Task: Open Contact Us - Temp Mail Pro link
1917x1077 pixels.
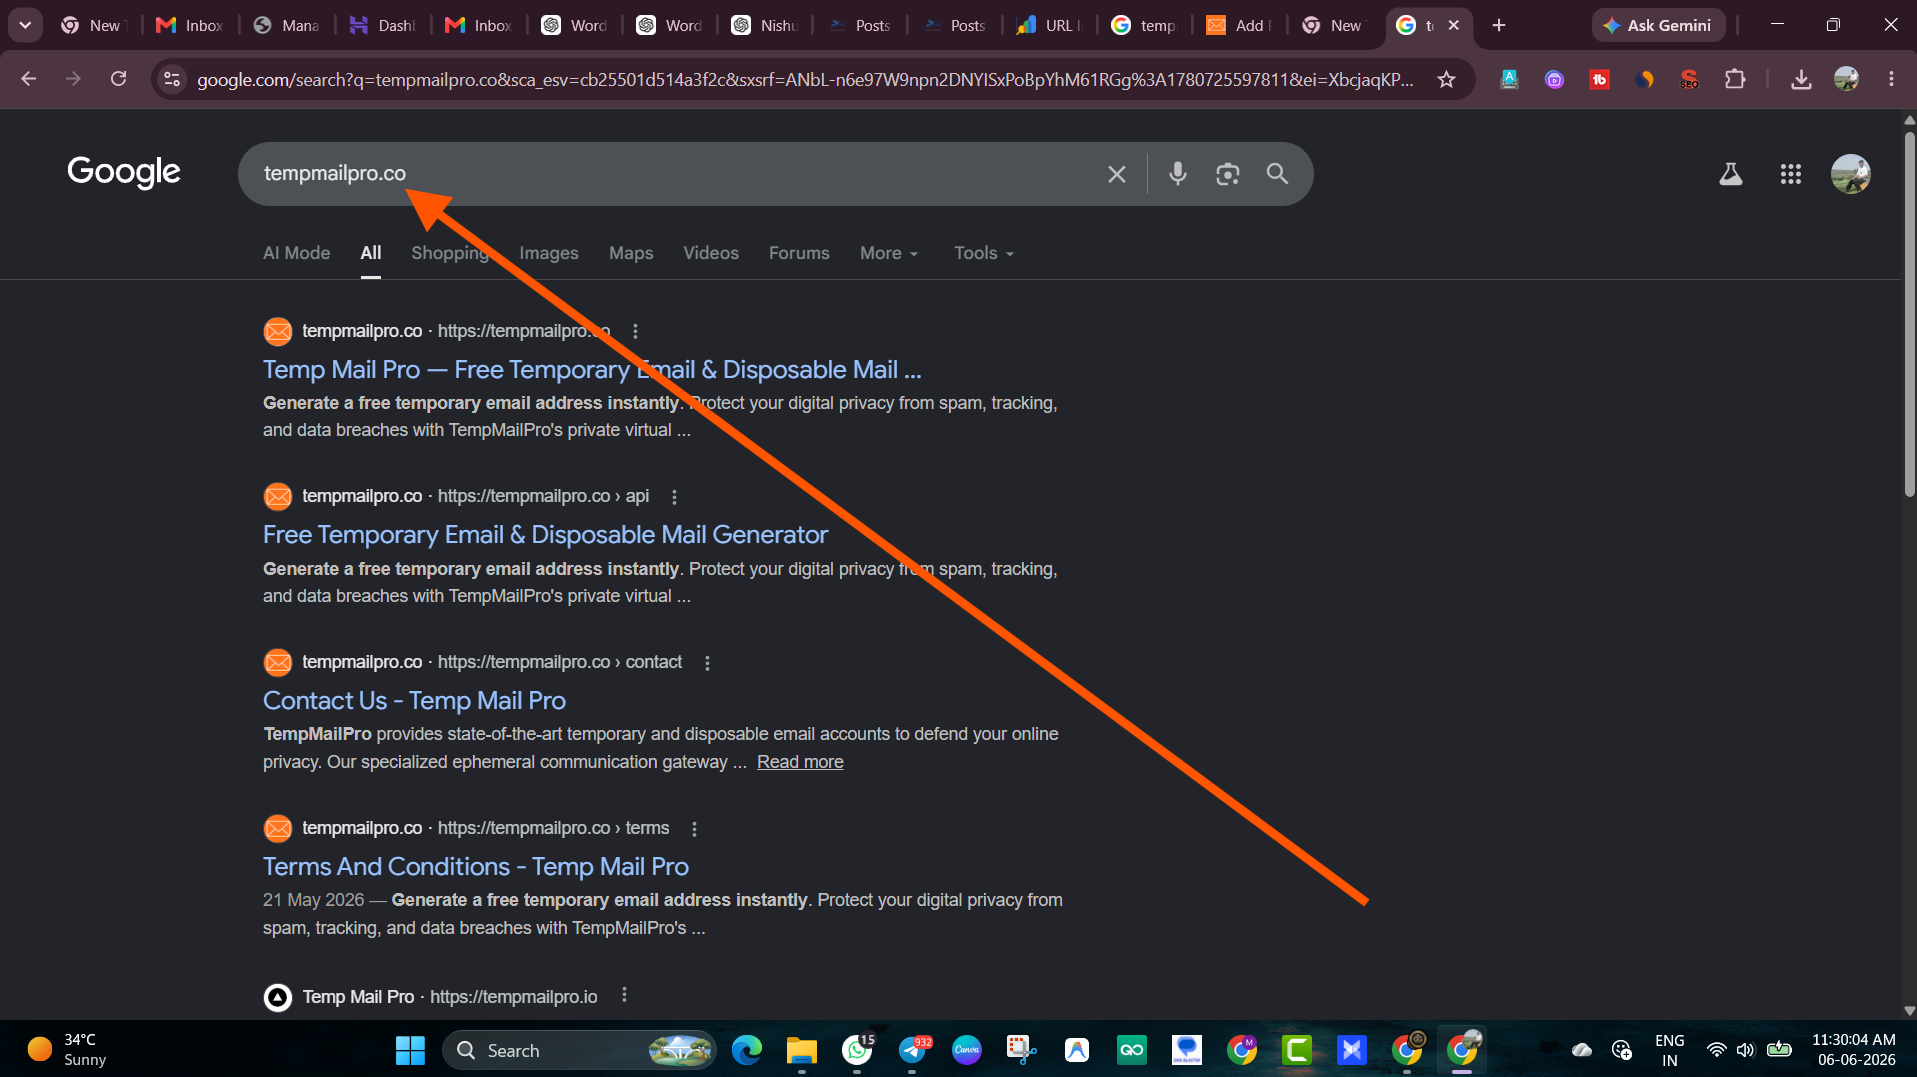Action: [414, 701]
